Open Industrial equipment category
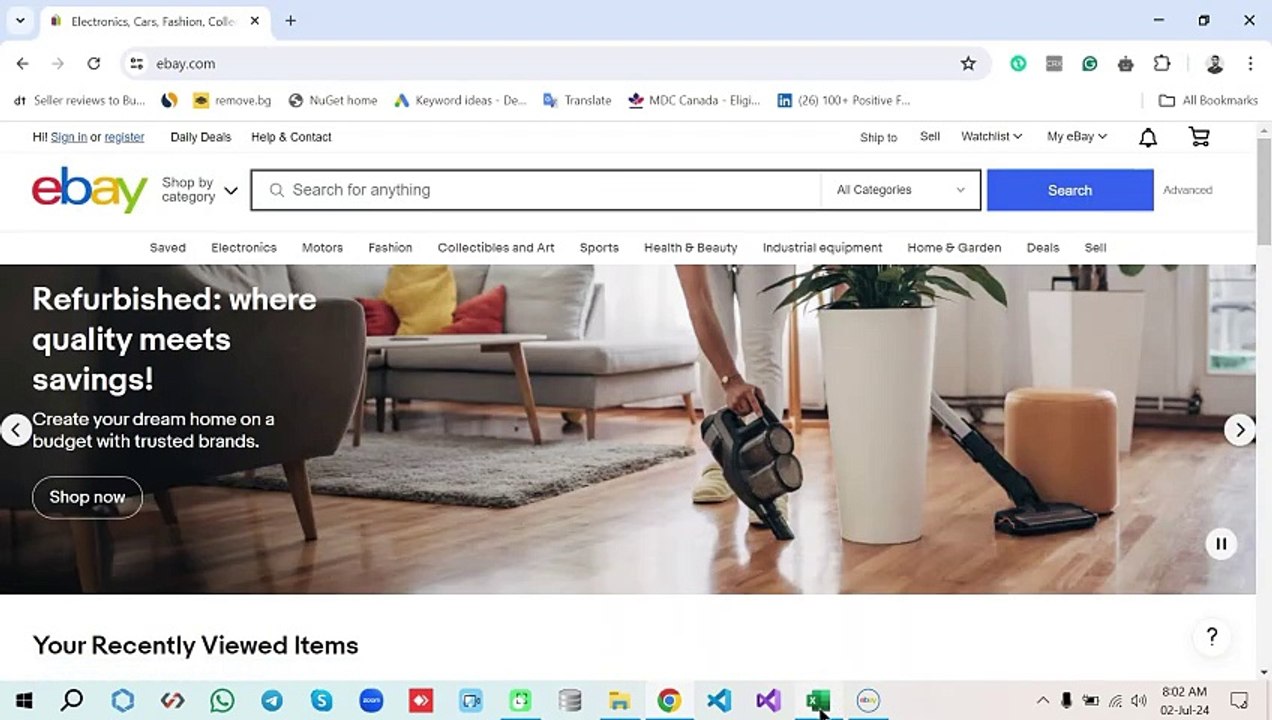This screenshot has height=720, width=1272. click(822, 248)
